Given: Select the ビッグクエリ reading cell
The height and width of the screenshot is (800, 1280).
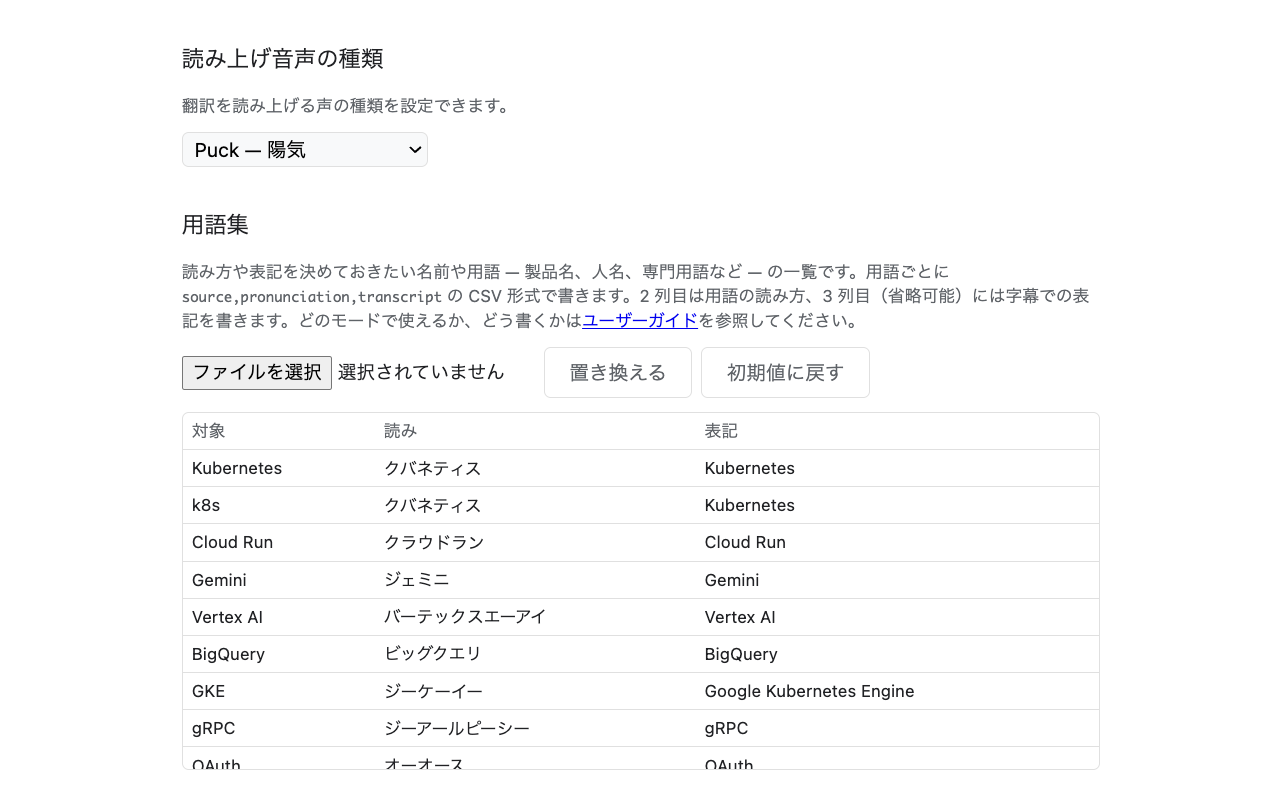Looking at the screenshot, I should pos(433,654).
